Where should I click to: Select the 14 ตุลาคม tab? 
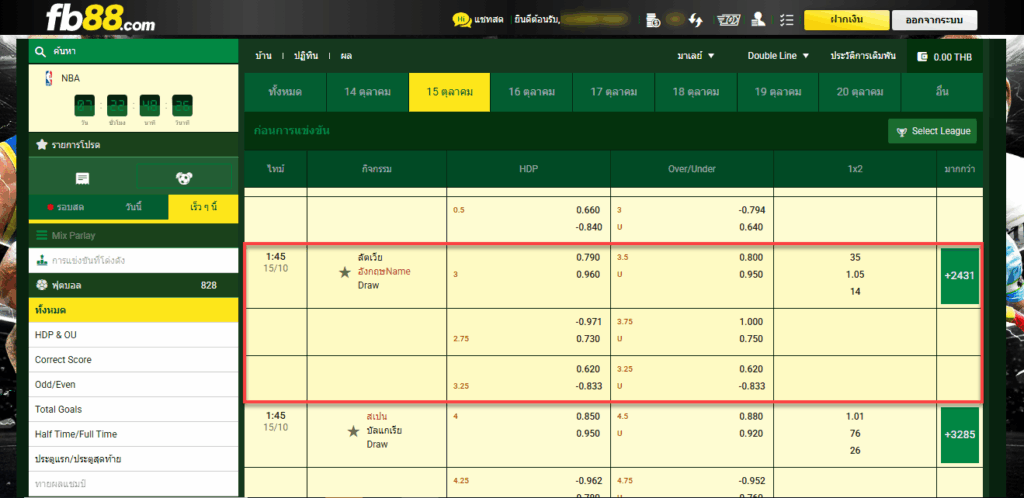pos(368,92)
